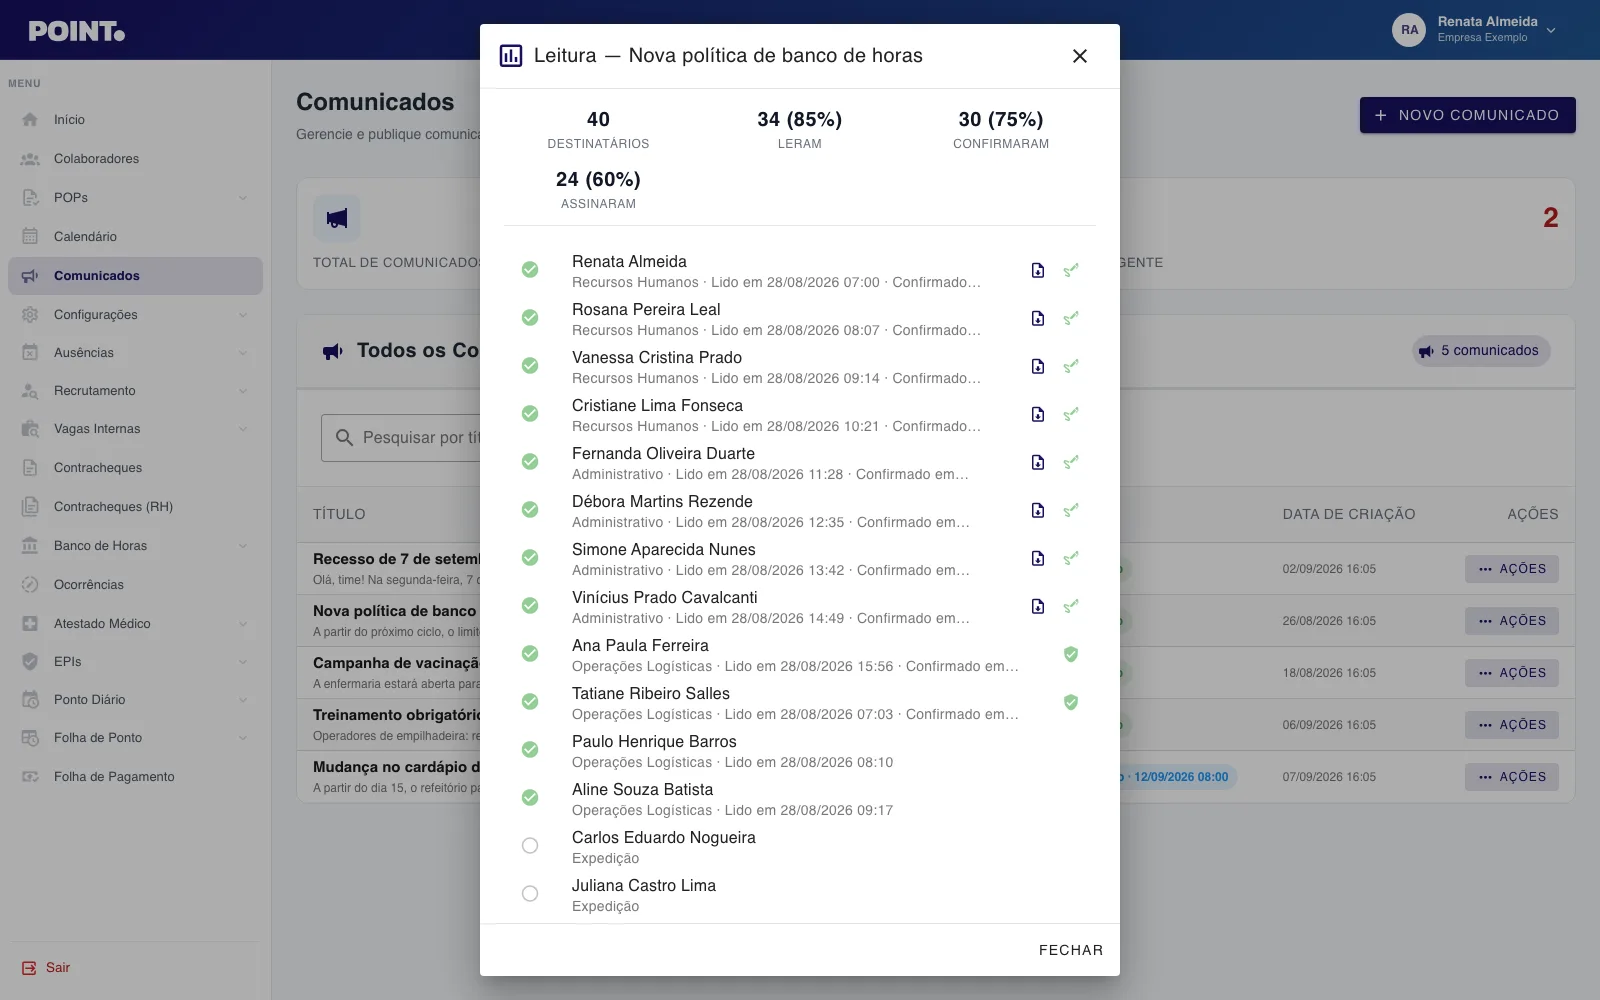Expand the POPs sidebar menu
This screenshot has height=1000, width=1600.
135,198
